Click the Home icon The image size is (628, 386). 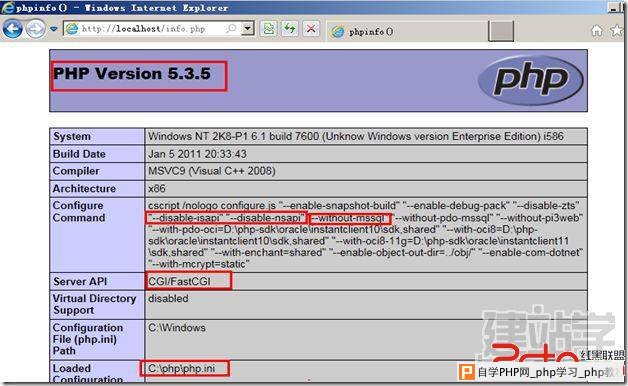(597, 30)
